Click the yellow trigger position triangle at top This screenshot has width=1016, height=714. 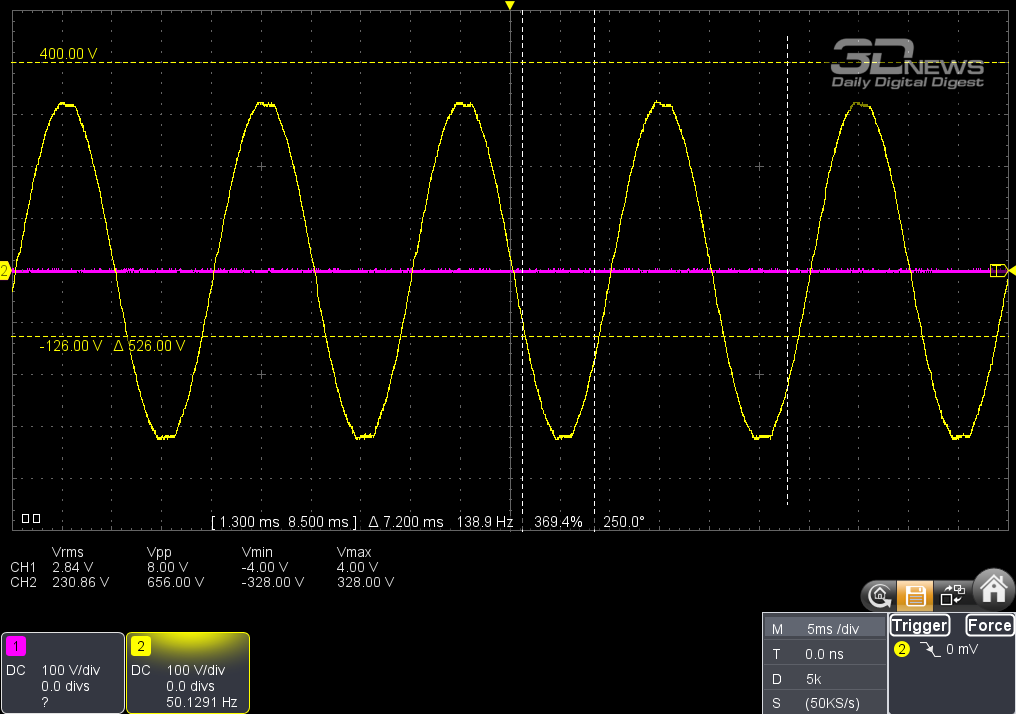(x=510, y=6)
